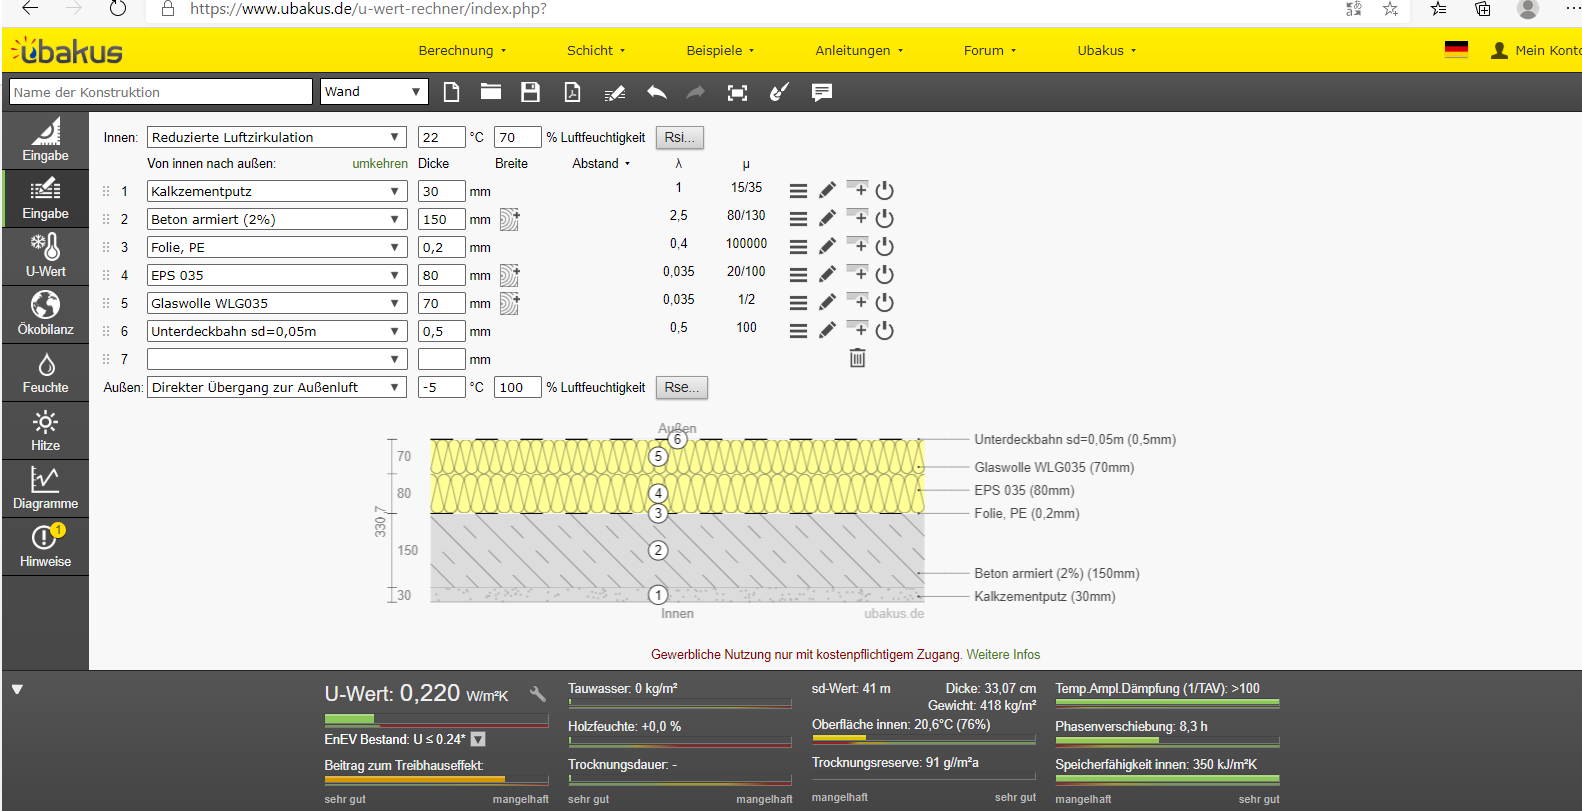Create a new construction document

pyautogui.click(x=452, y=92)
